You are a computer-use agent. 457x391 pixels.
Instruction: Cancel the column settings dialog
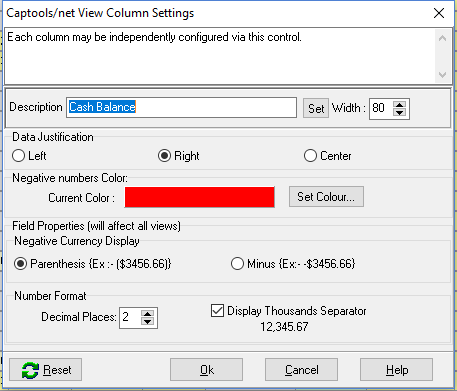pos(301,370)
